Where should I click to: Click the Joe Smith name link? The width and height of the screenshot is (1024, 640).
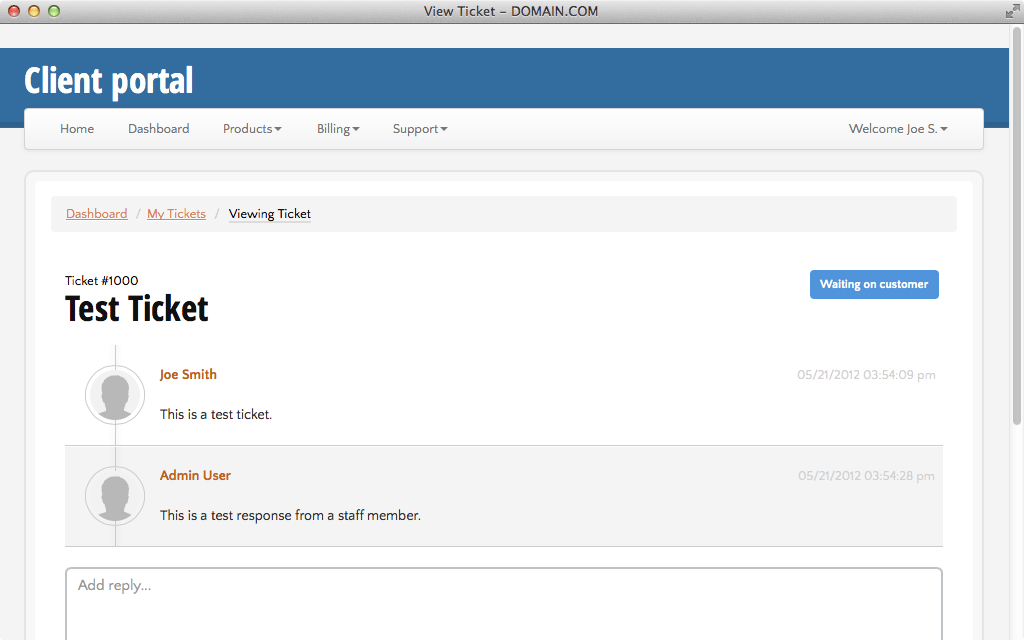188,374
